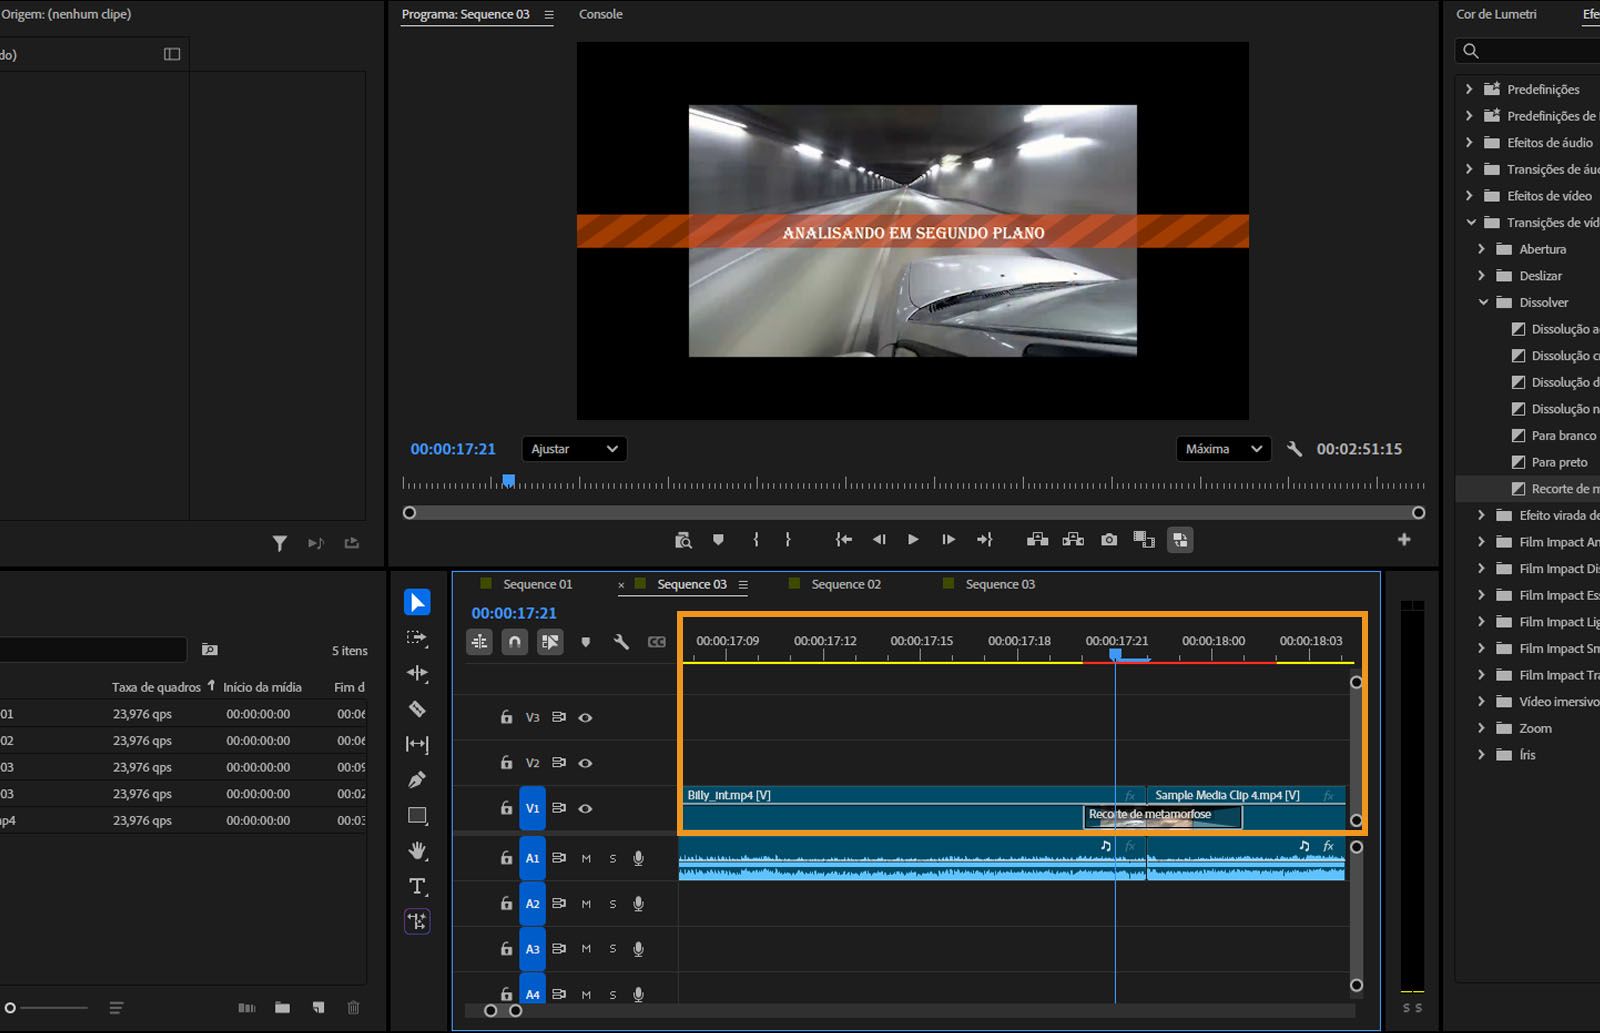Toggle the snapping magnet in the timeline

514,642
